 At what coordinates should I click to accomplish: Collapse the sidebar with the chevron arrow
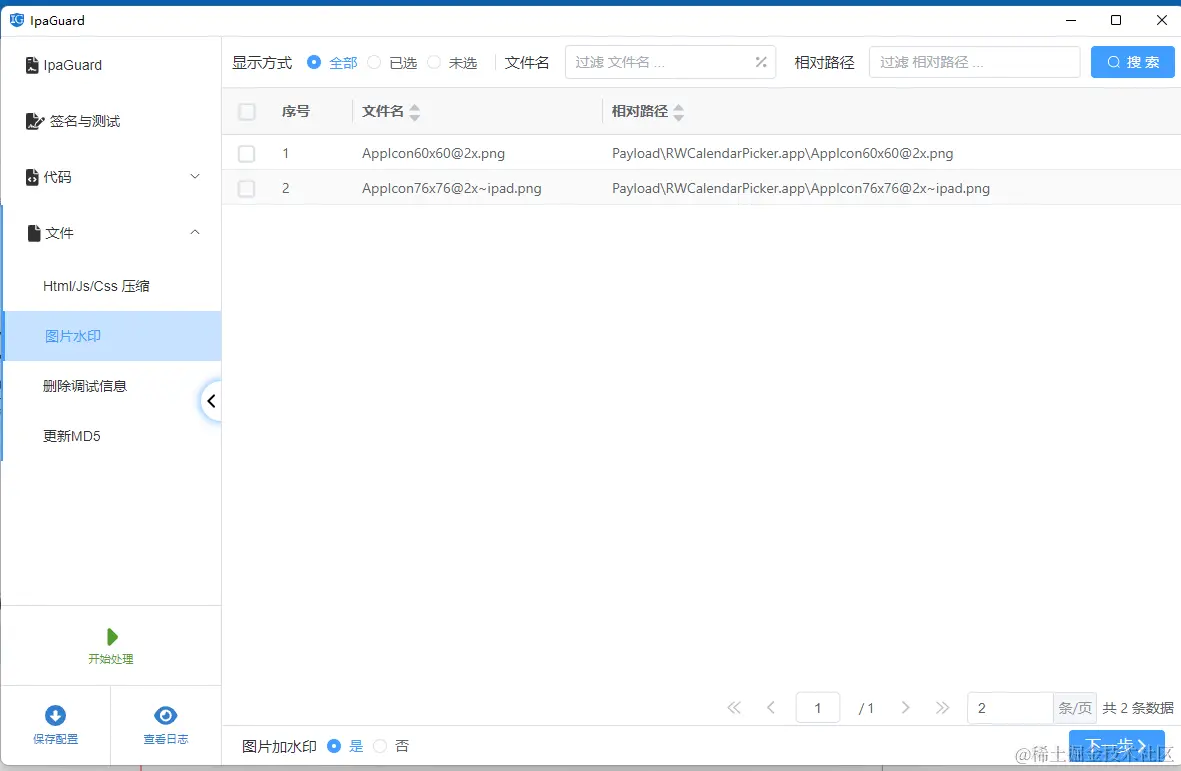(211, 400)
